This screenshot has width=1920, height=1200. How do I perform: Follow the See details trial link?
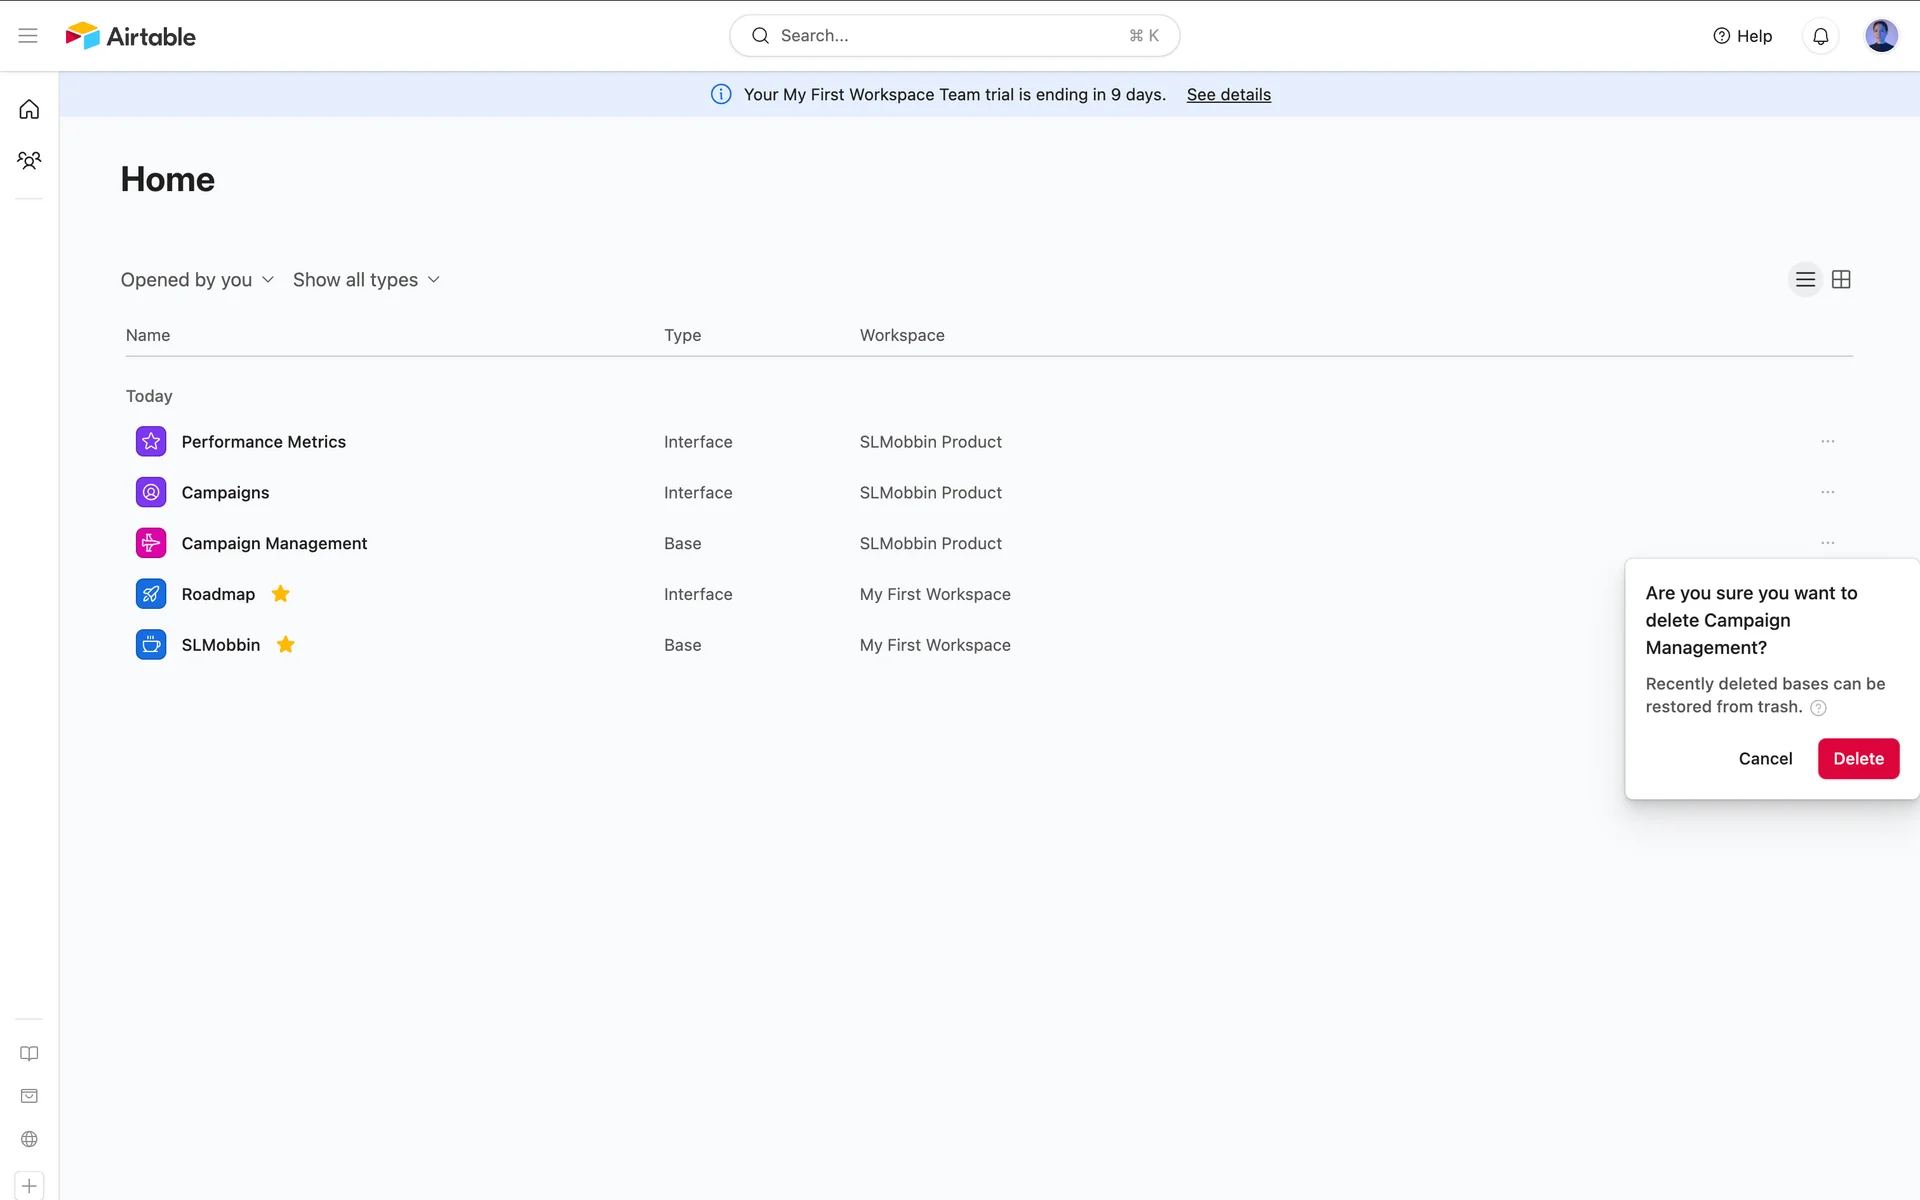(1228, 94)
